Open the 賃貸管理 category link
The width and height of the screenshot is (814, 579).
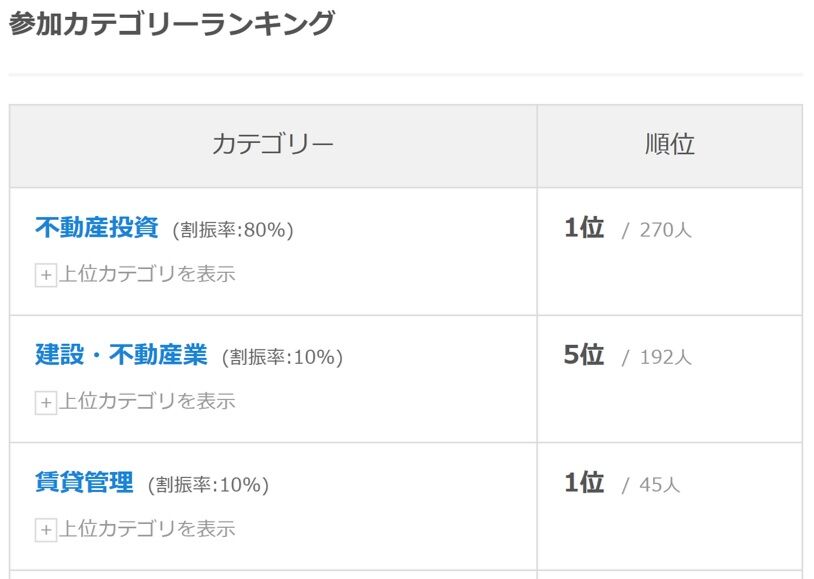(84, 483)
